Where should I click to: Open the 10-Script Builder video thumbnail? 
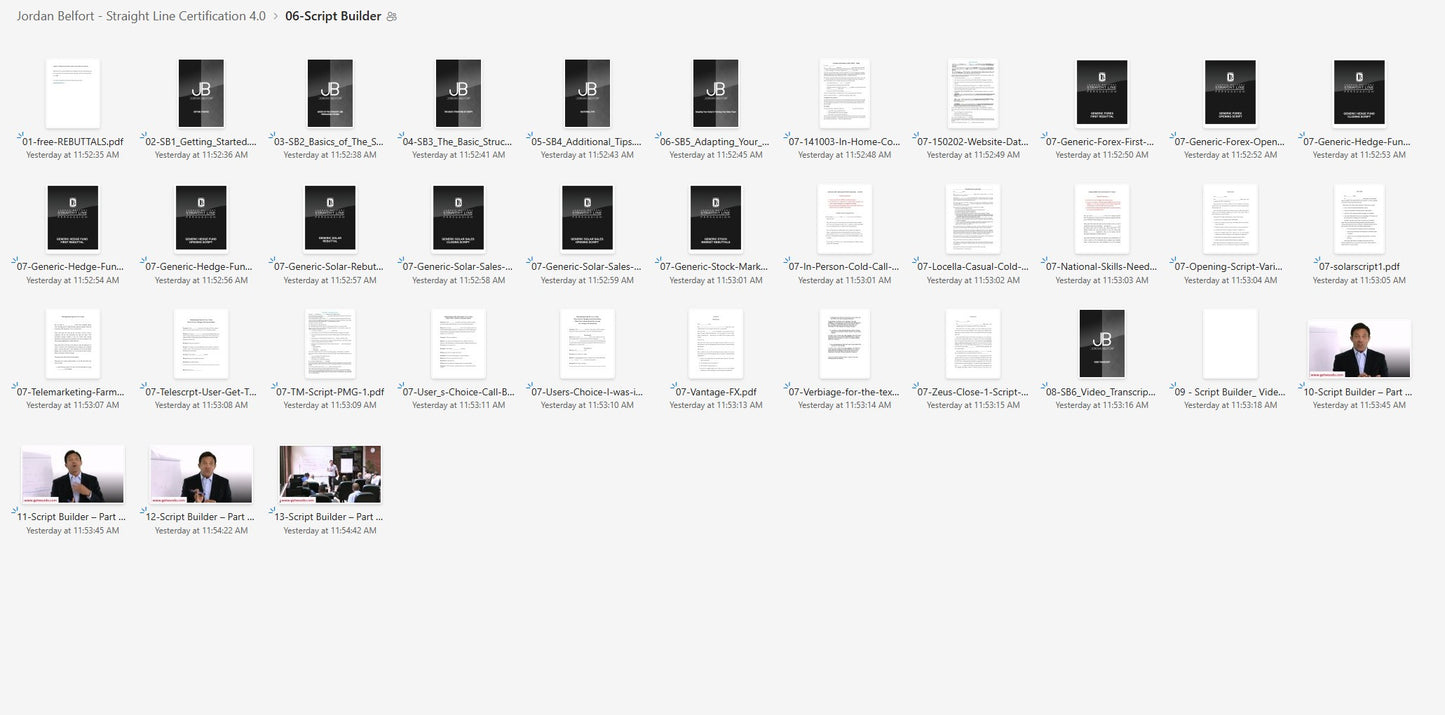[x=1359, y=348]
